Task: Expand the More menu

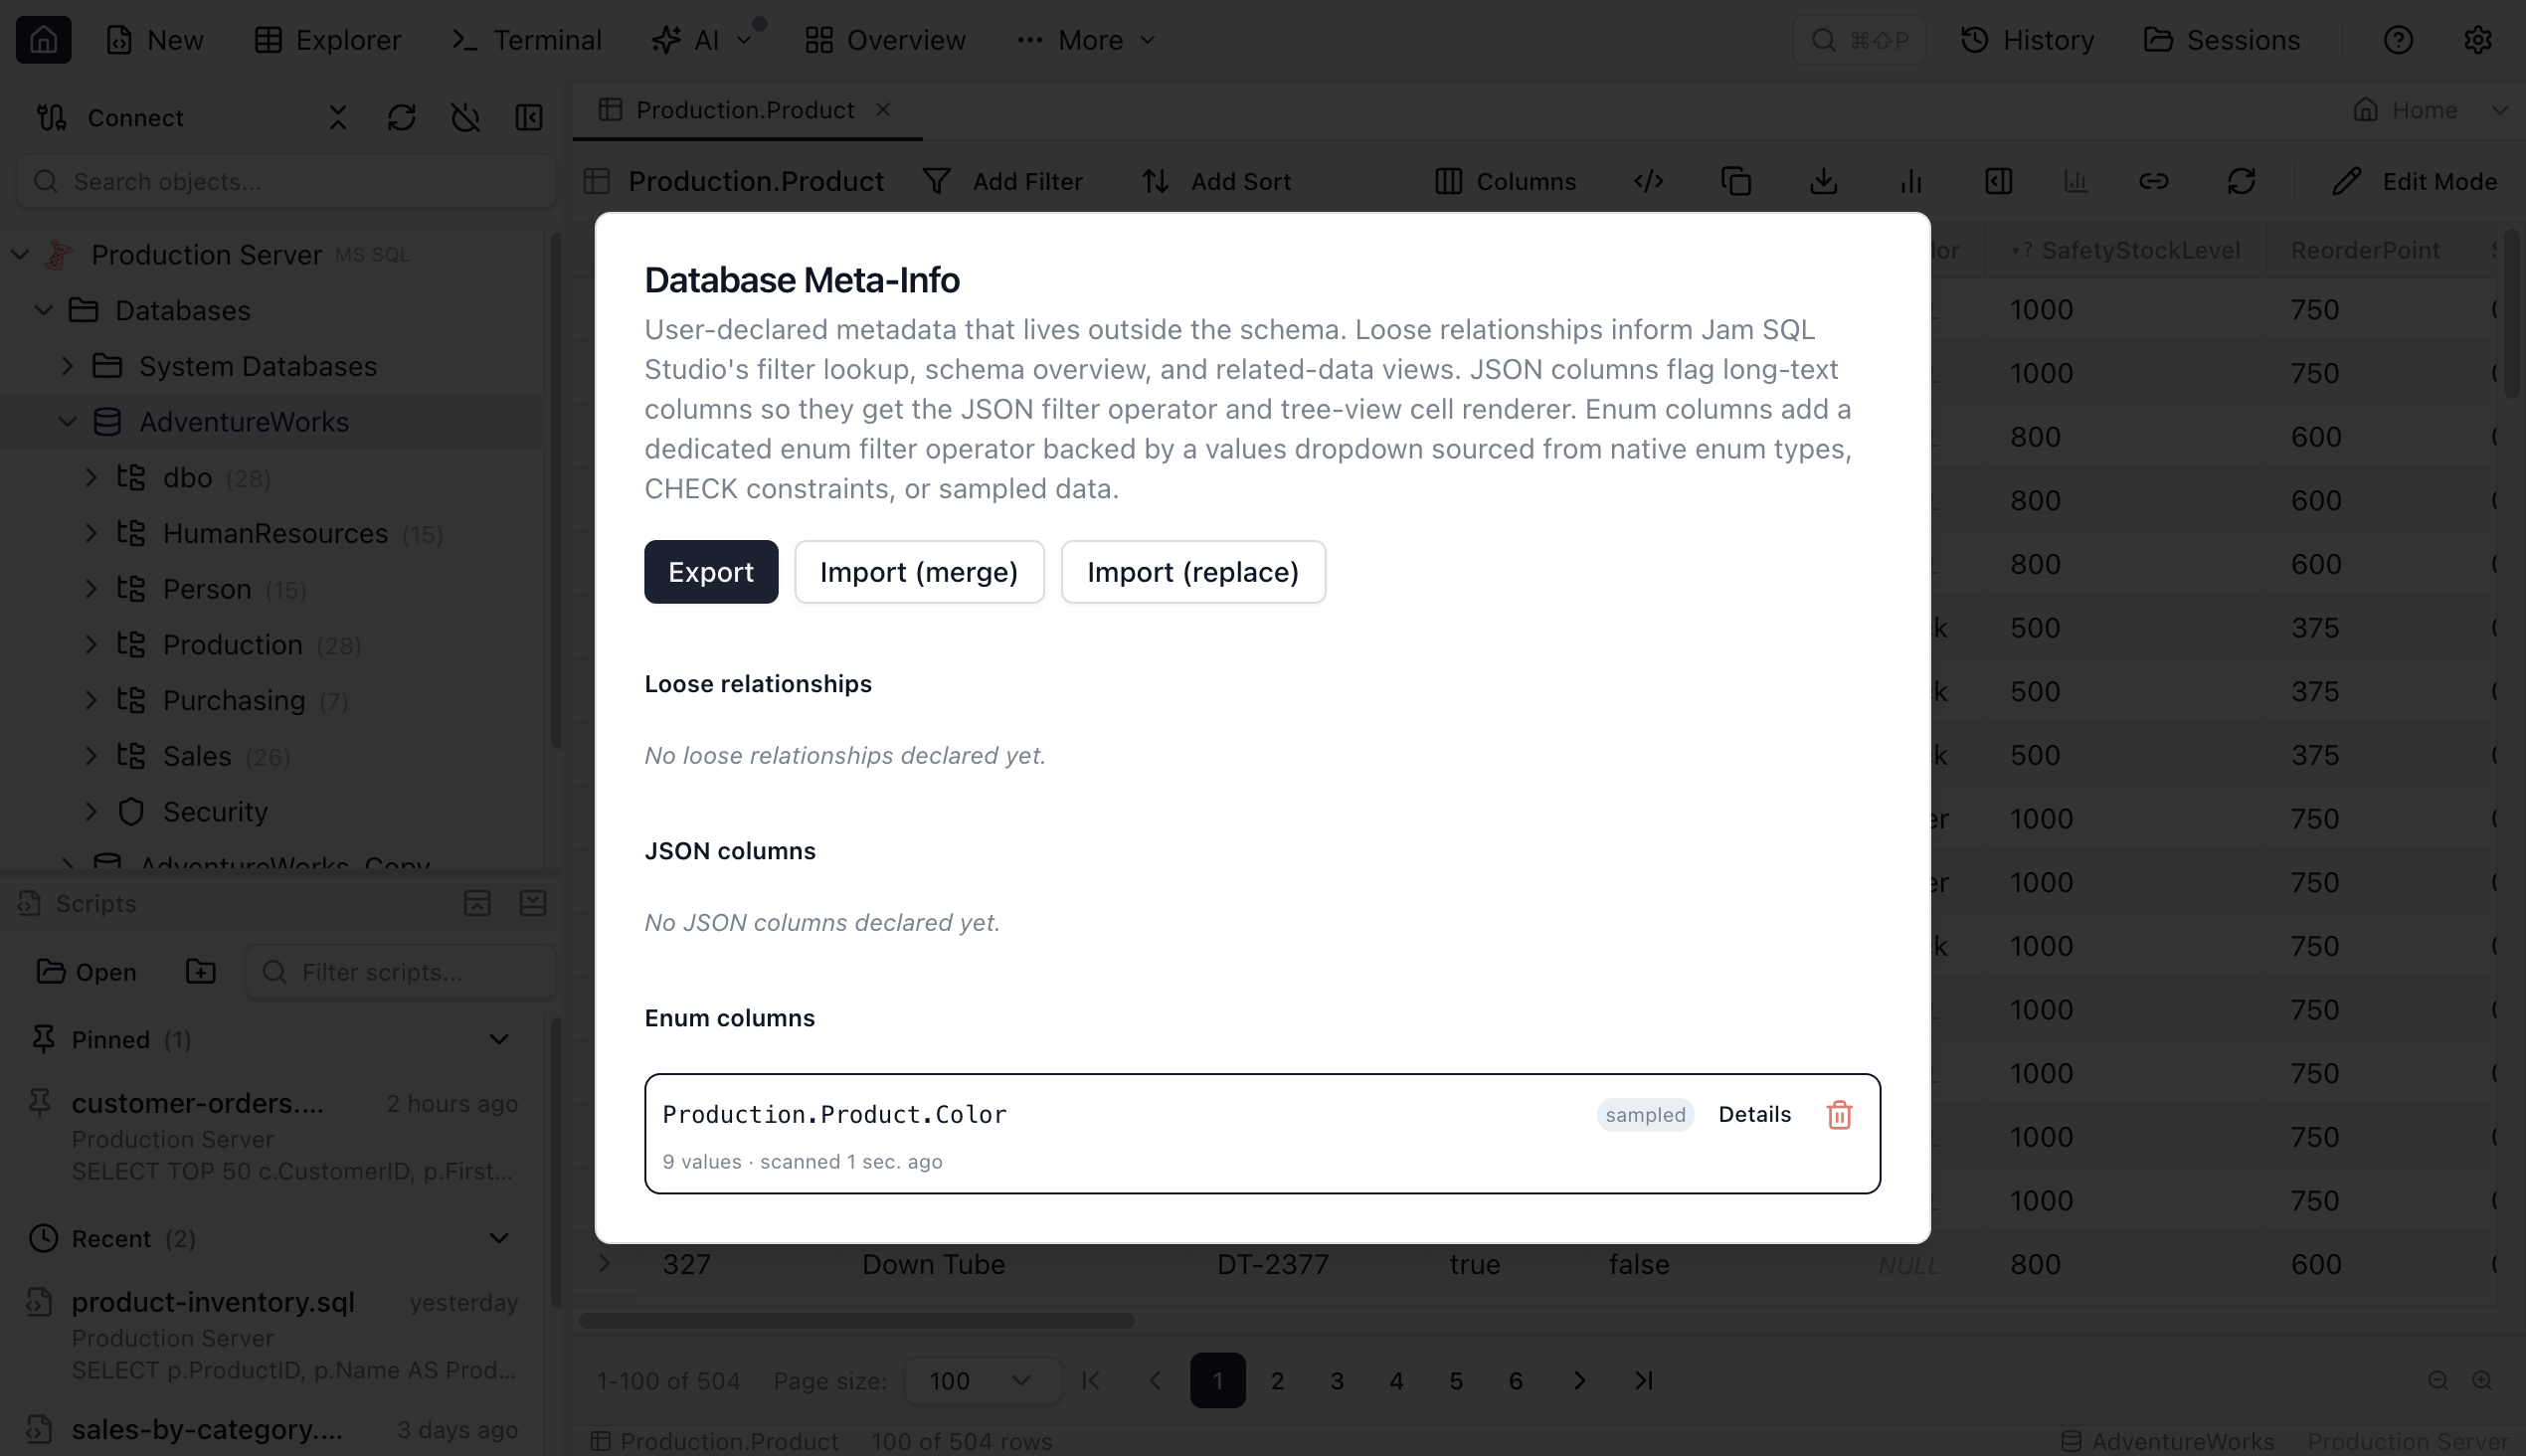Action: pyautogui.click(x=1086, y=40)
